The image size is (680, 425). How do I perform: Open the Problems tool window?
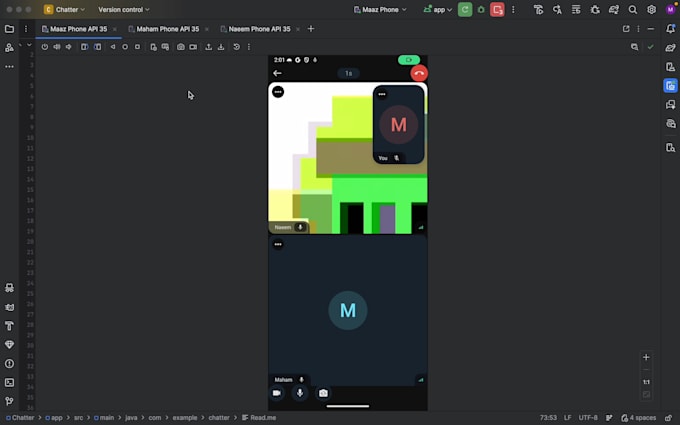(x=9, y=363)
